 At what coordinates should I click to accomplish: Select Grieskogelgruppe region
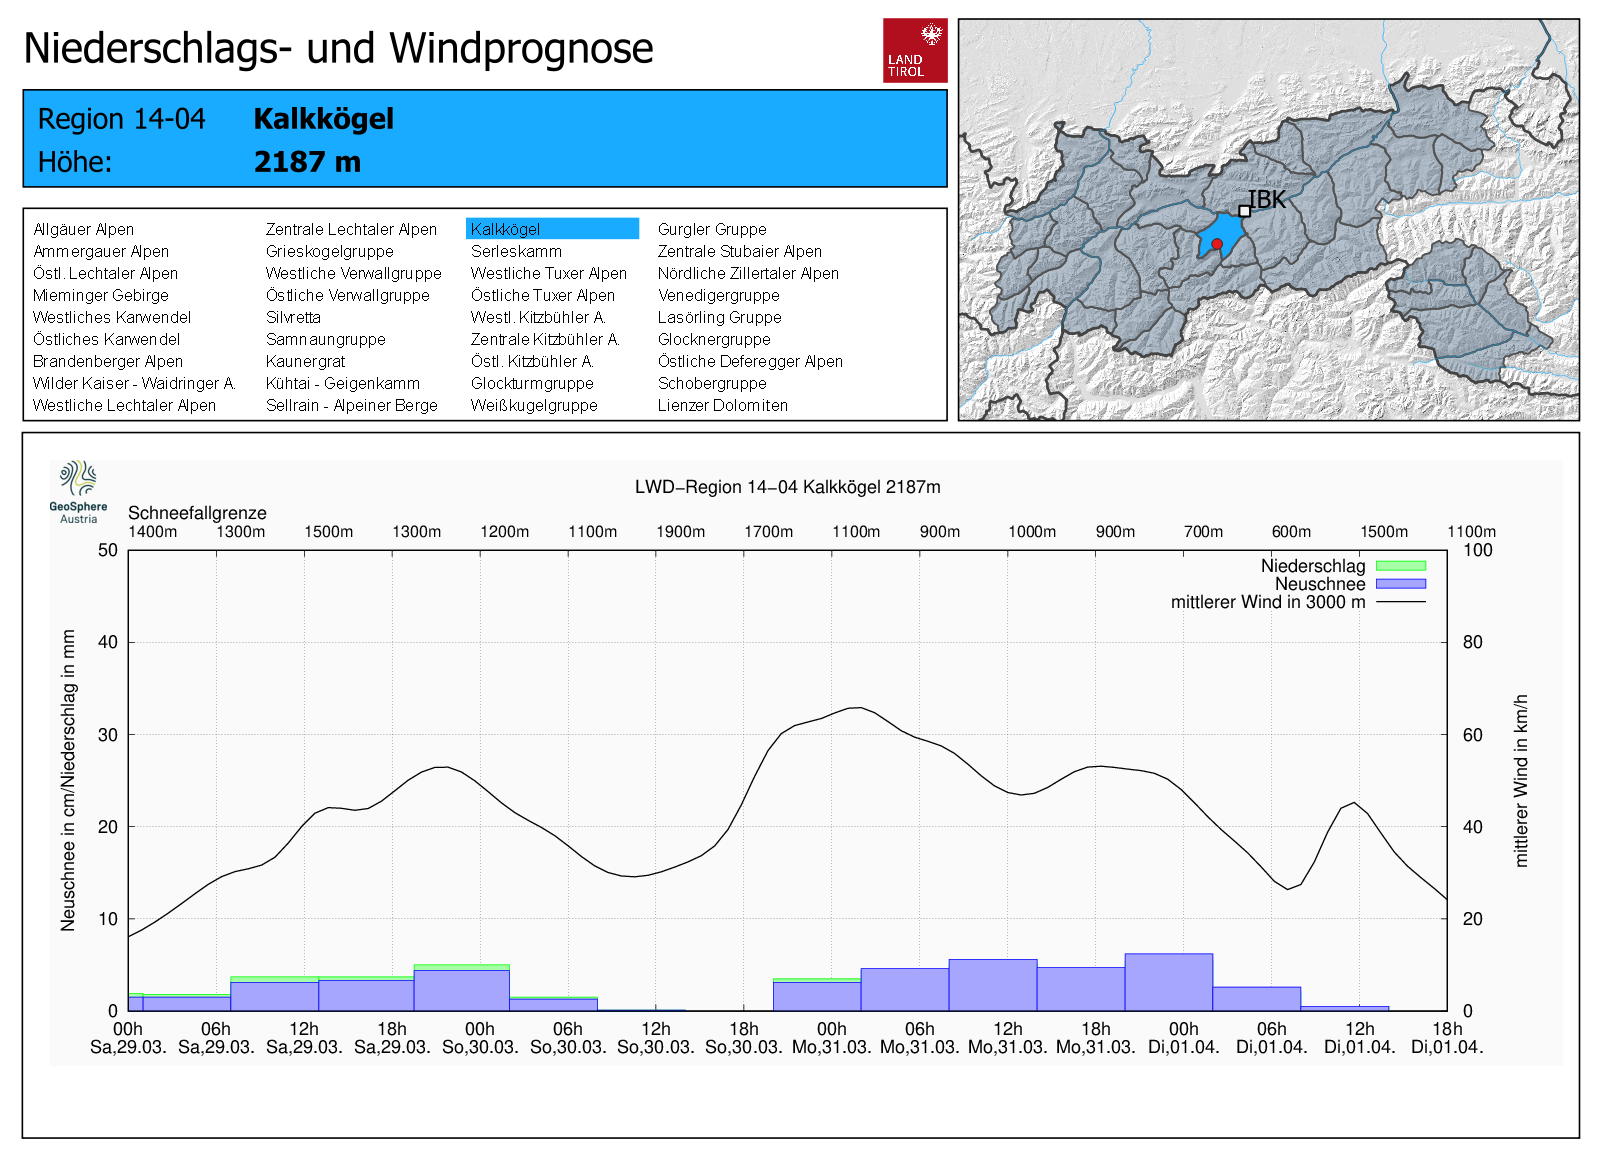point(329,251)
